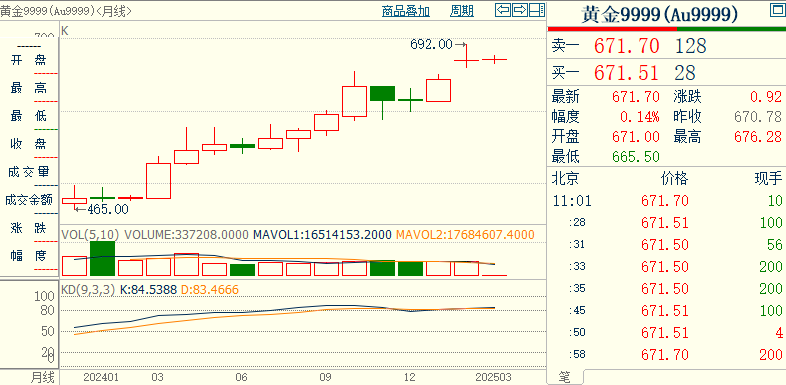Toggle the split panel layout icon

(x=537, y=10)
